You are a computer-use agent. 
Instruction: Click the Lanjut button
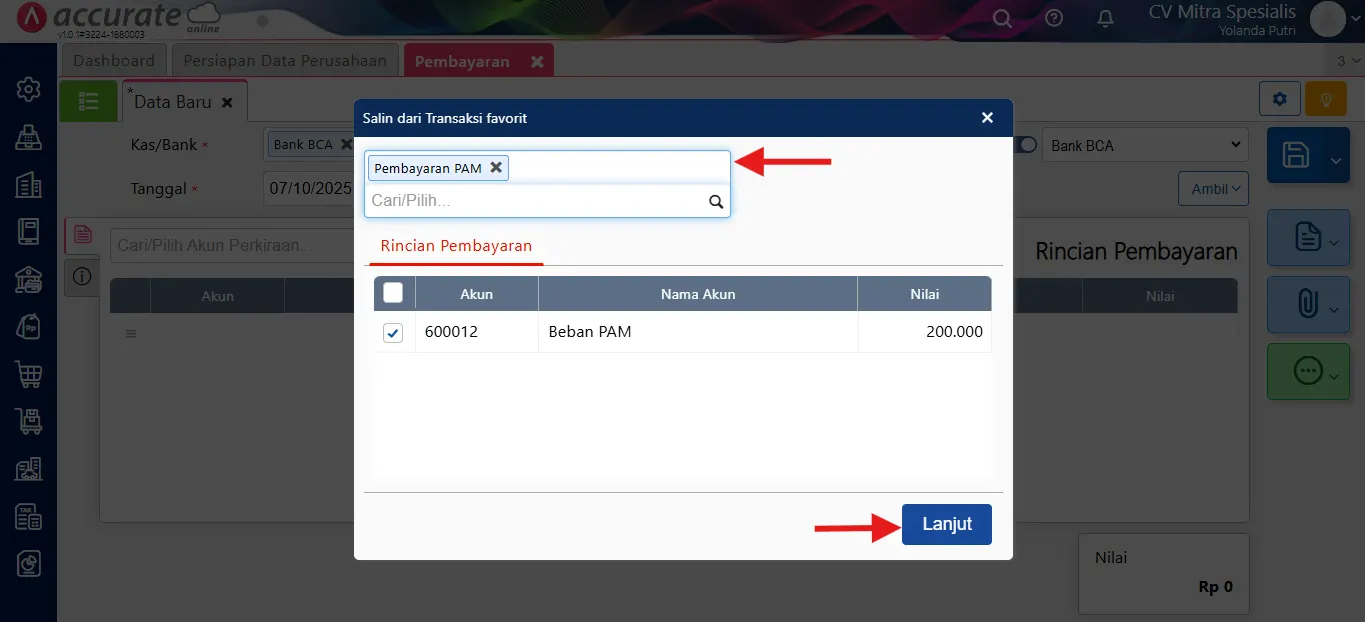(946, 525)
